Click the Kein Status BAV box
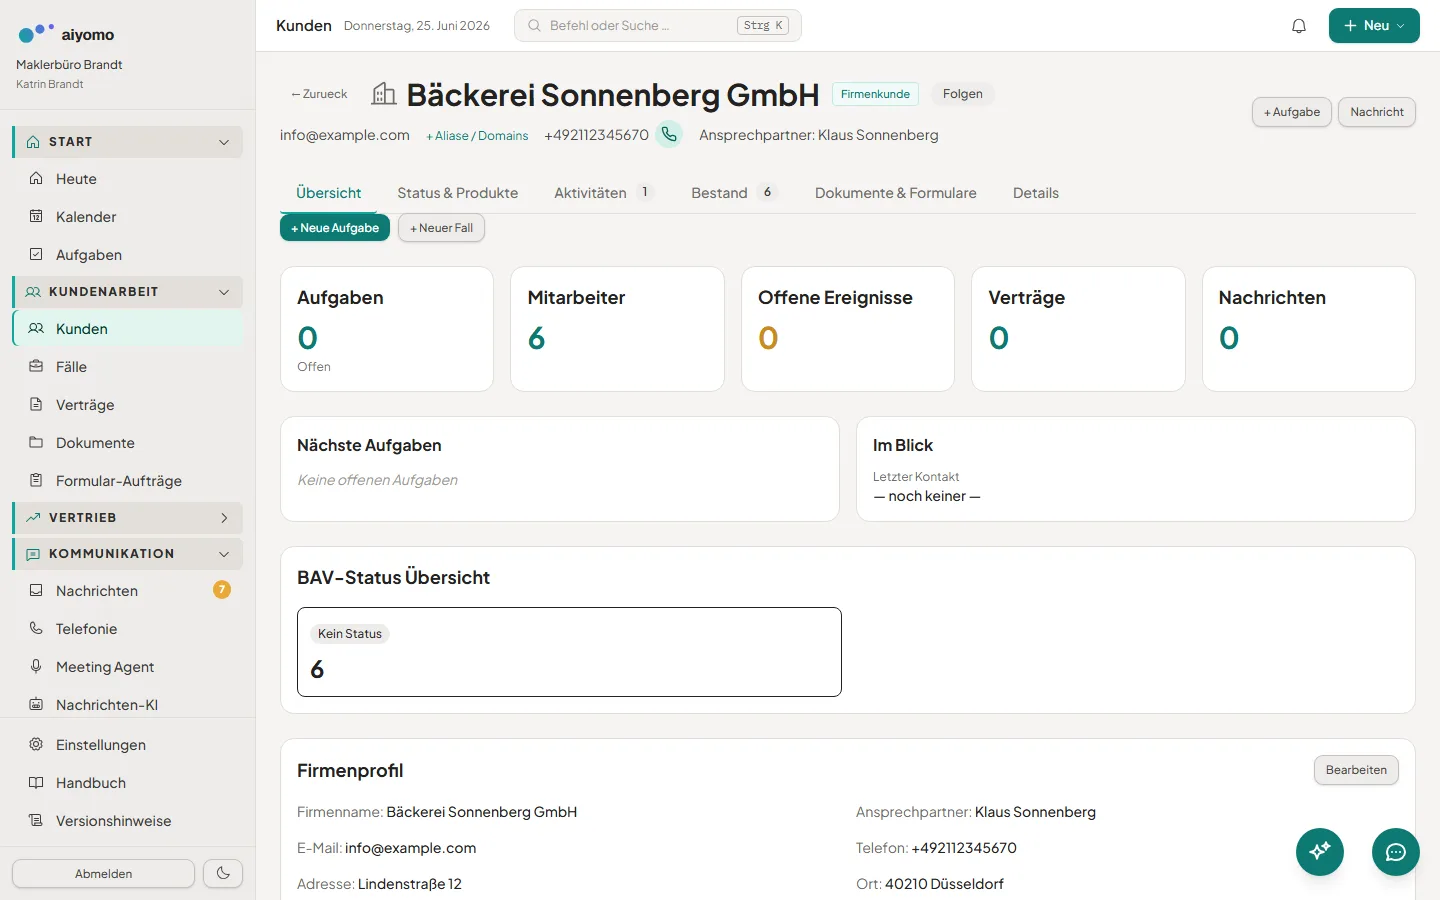 click(569, 652)
